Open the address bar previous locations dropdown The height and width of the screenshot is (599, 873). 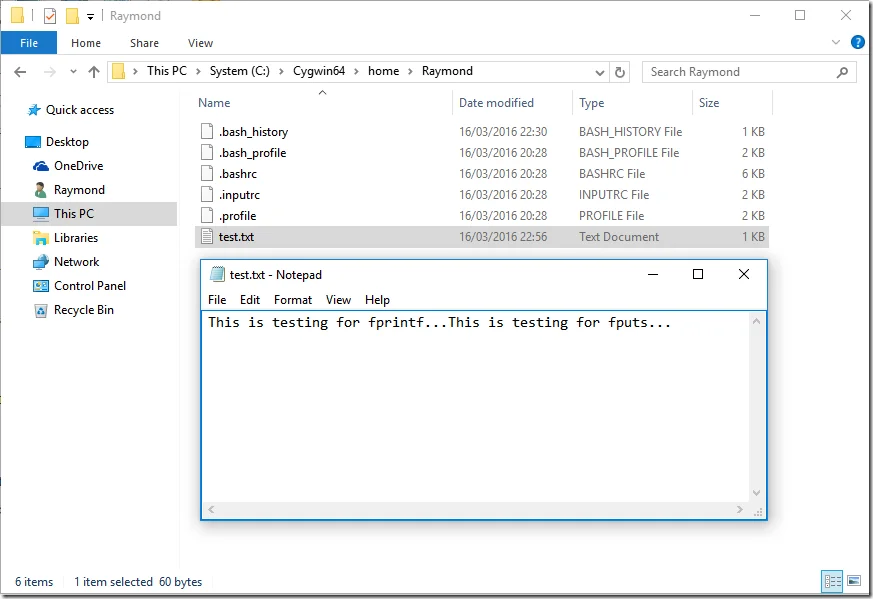click(598, 71)
